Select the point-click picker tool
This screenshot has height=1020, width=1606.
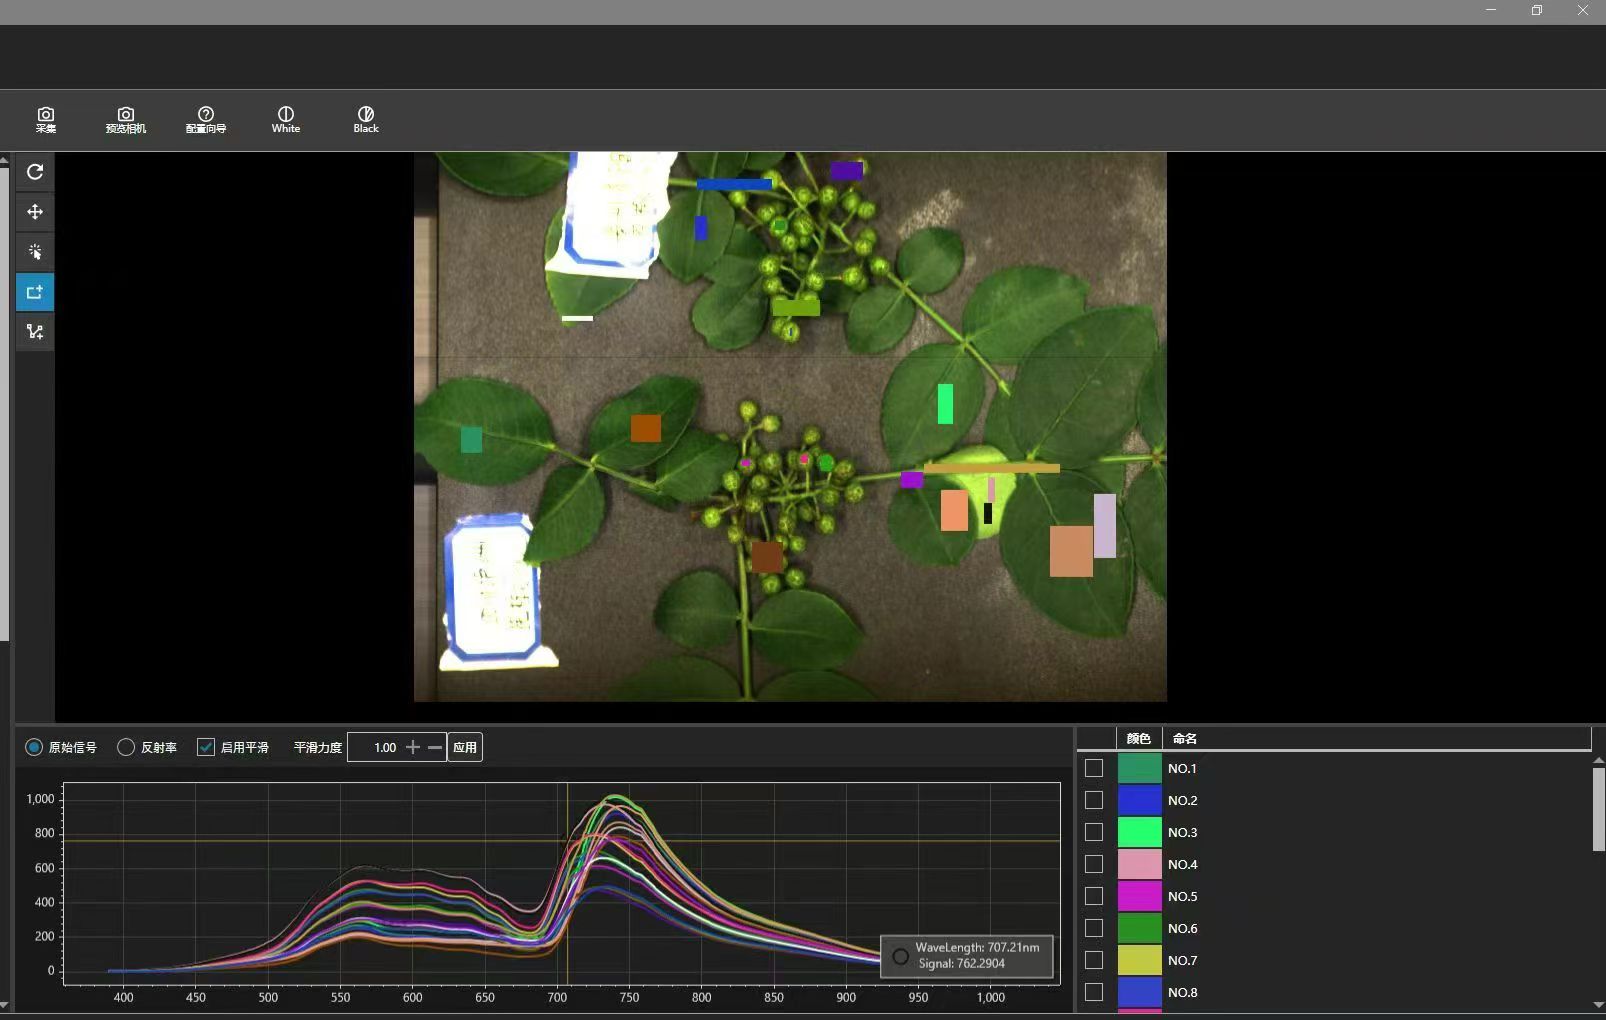[35, 252]
